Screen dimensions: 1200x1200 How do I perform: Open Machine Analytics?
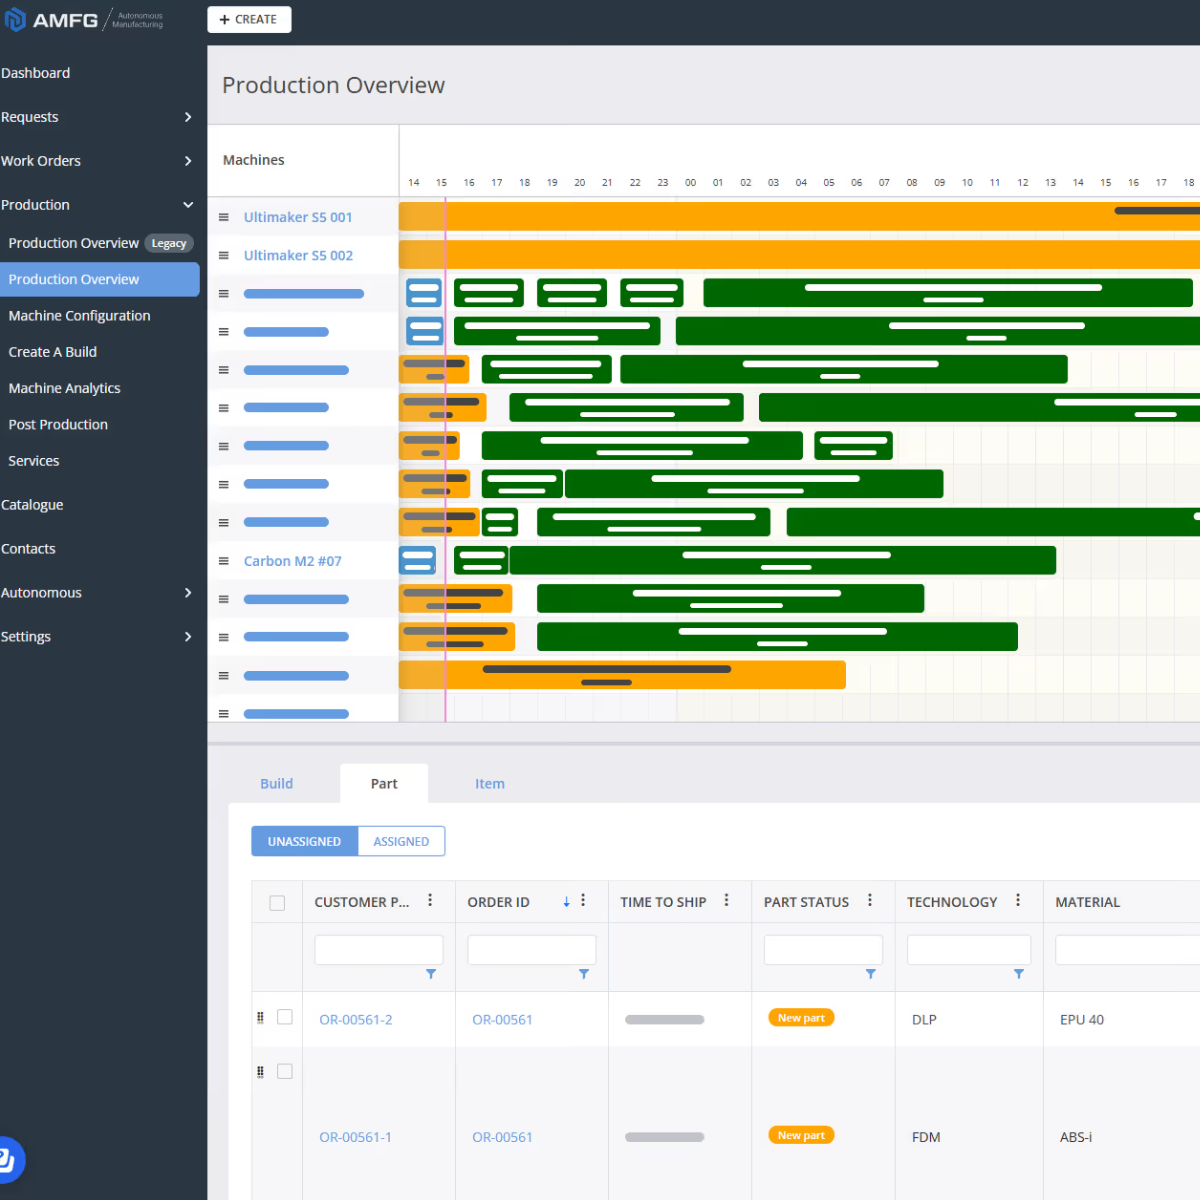pos(64,388)
